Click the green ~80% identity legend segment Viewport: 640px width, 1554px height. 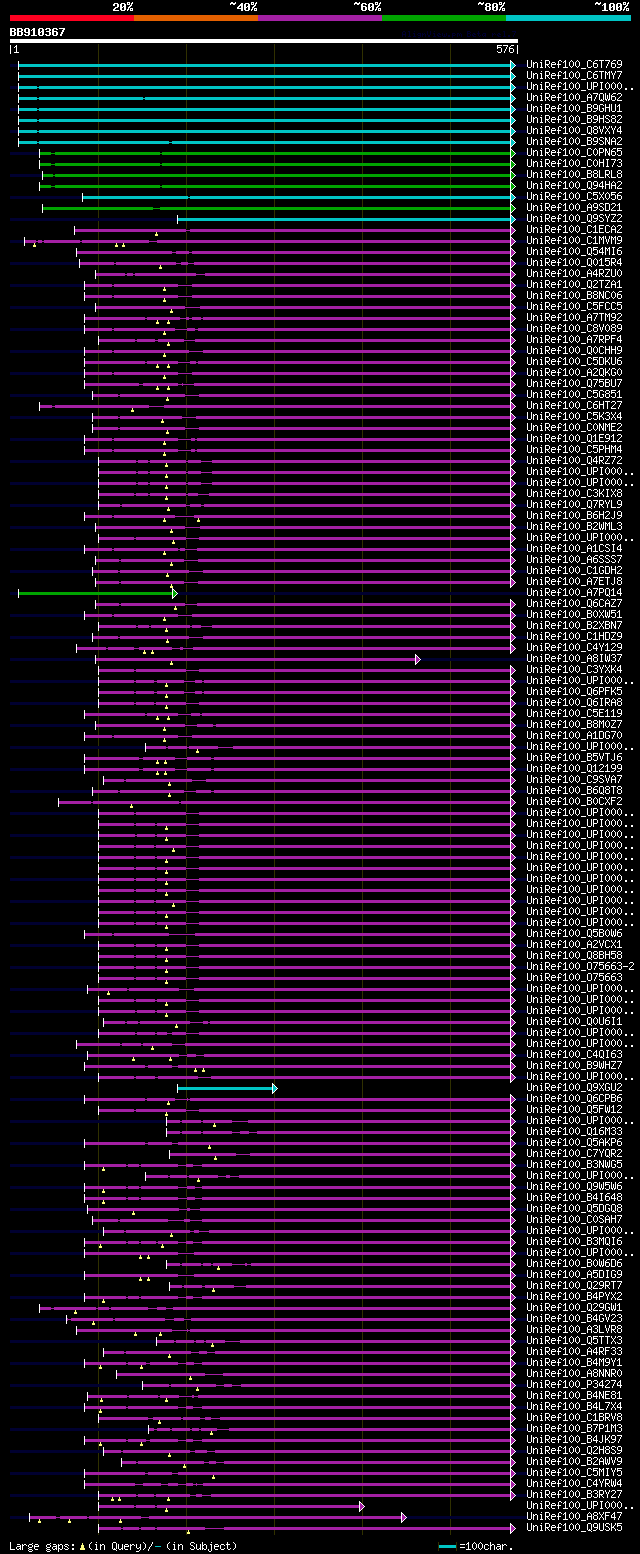point(443,17)
